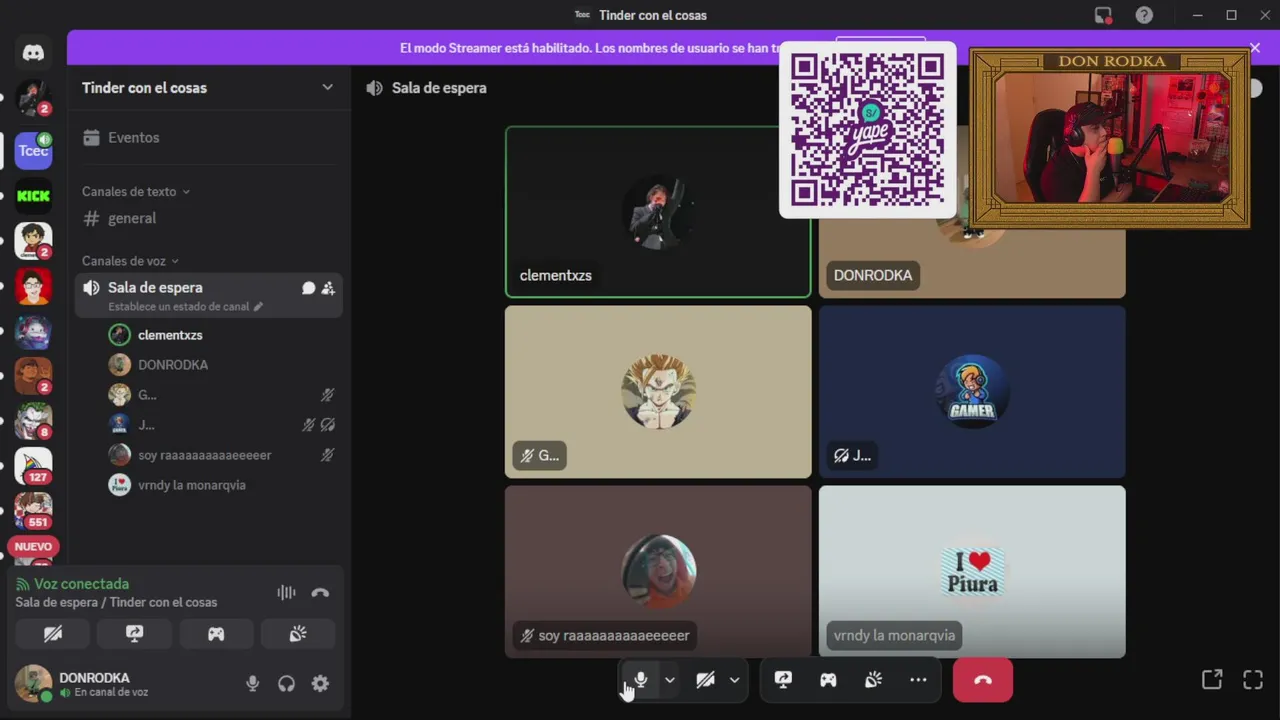Open server icon with 551 badge
Screen dimensions: 1280x720
(33, 510)
